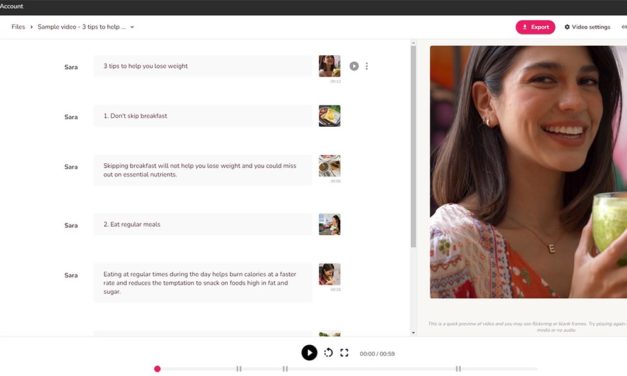Select thumbnail for 'Don't skip breakfast' scene
Viewport: 627px width, 376px height.
329,116
